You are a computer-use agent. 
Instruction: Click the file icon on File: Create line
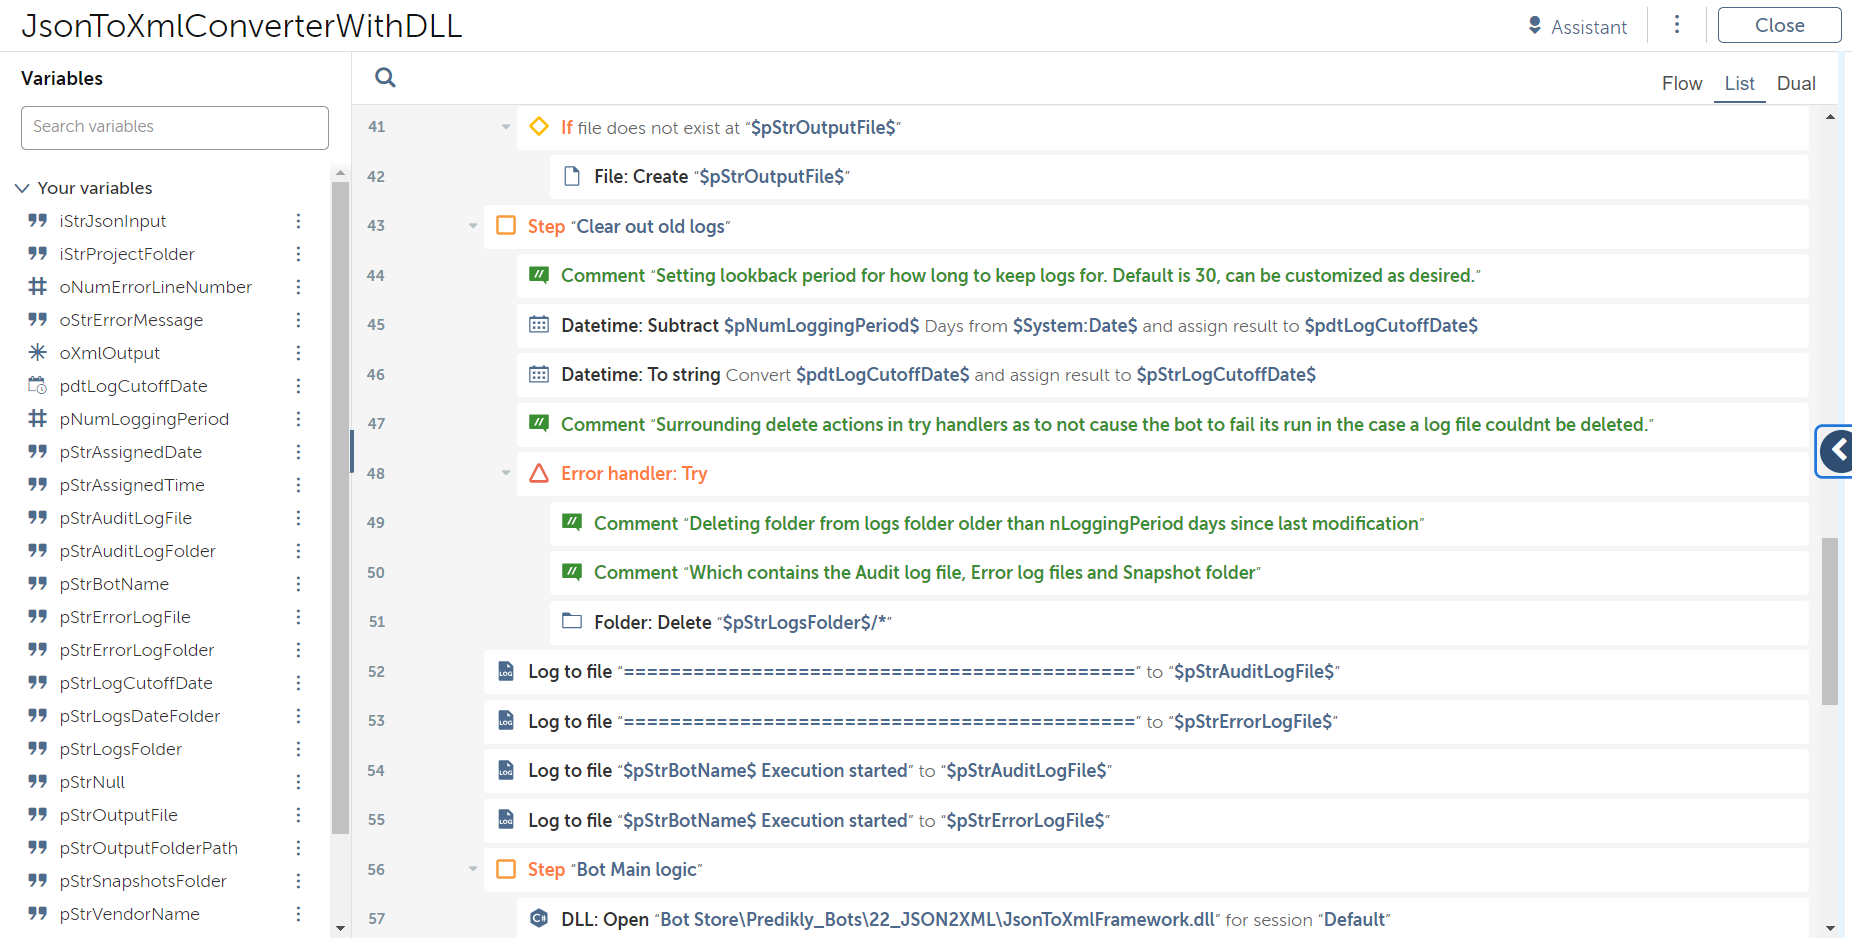tap(572, 176)
